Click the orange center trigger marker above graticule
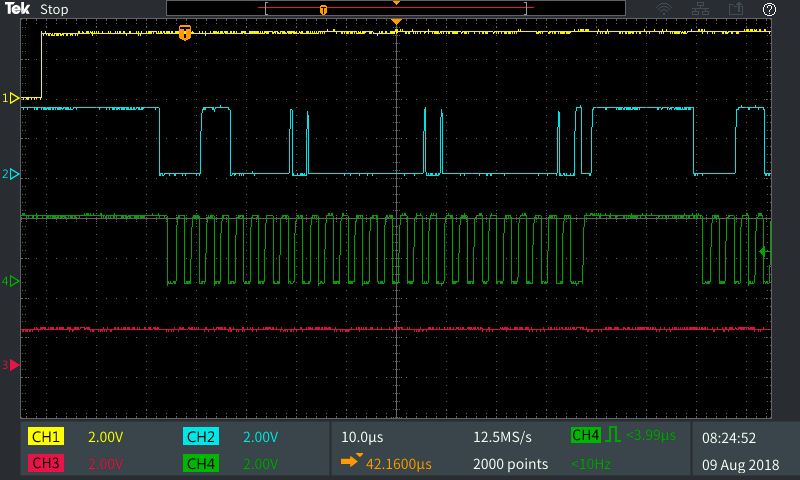The image size is (800, 480). point(396,21)
